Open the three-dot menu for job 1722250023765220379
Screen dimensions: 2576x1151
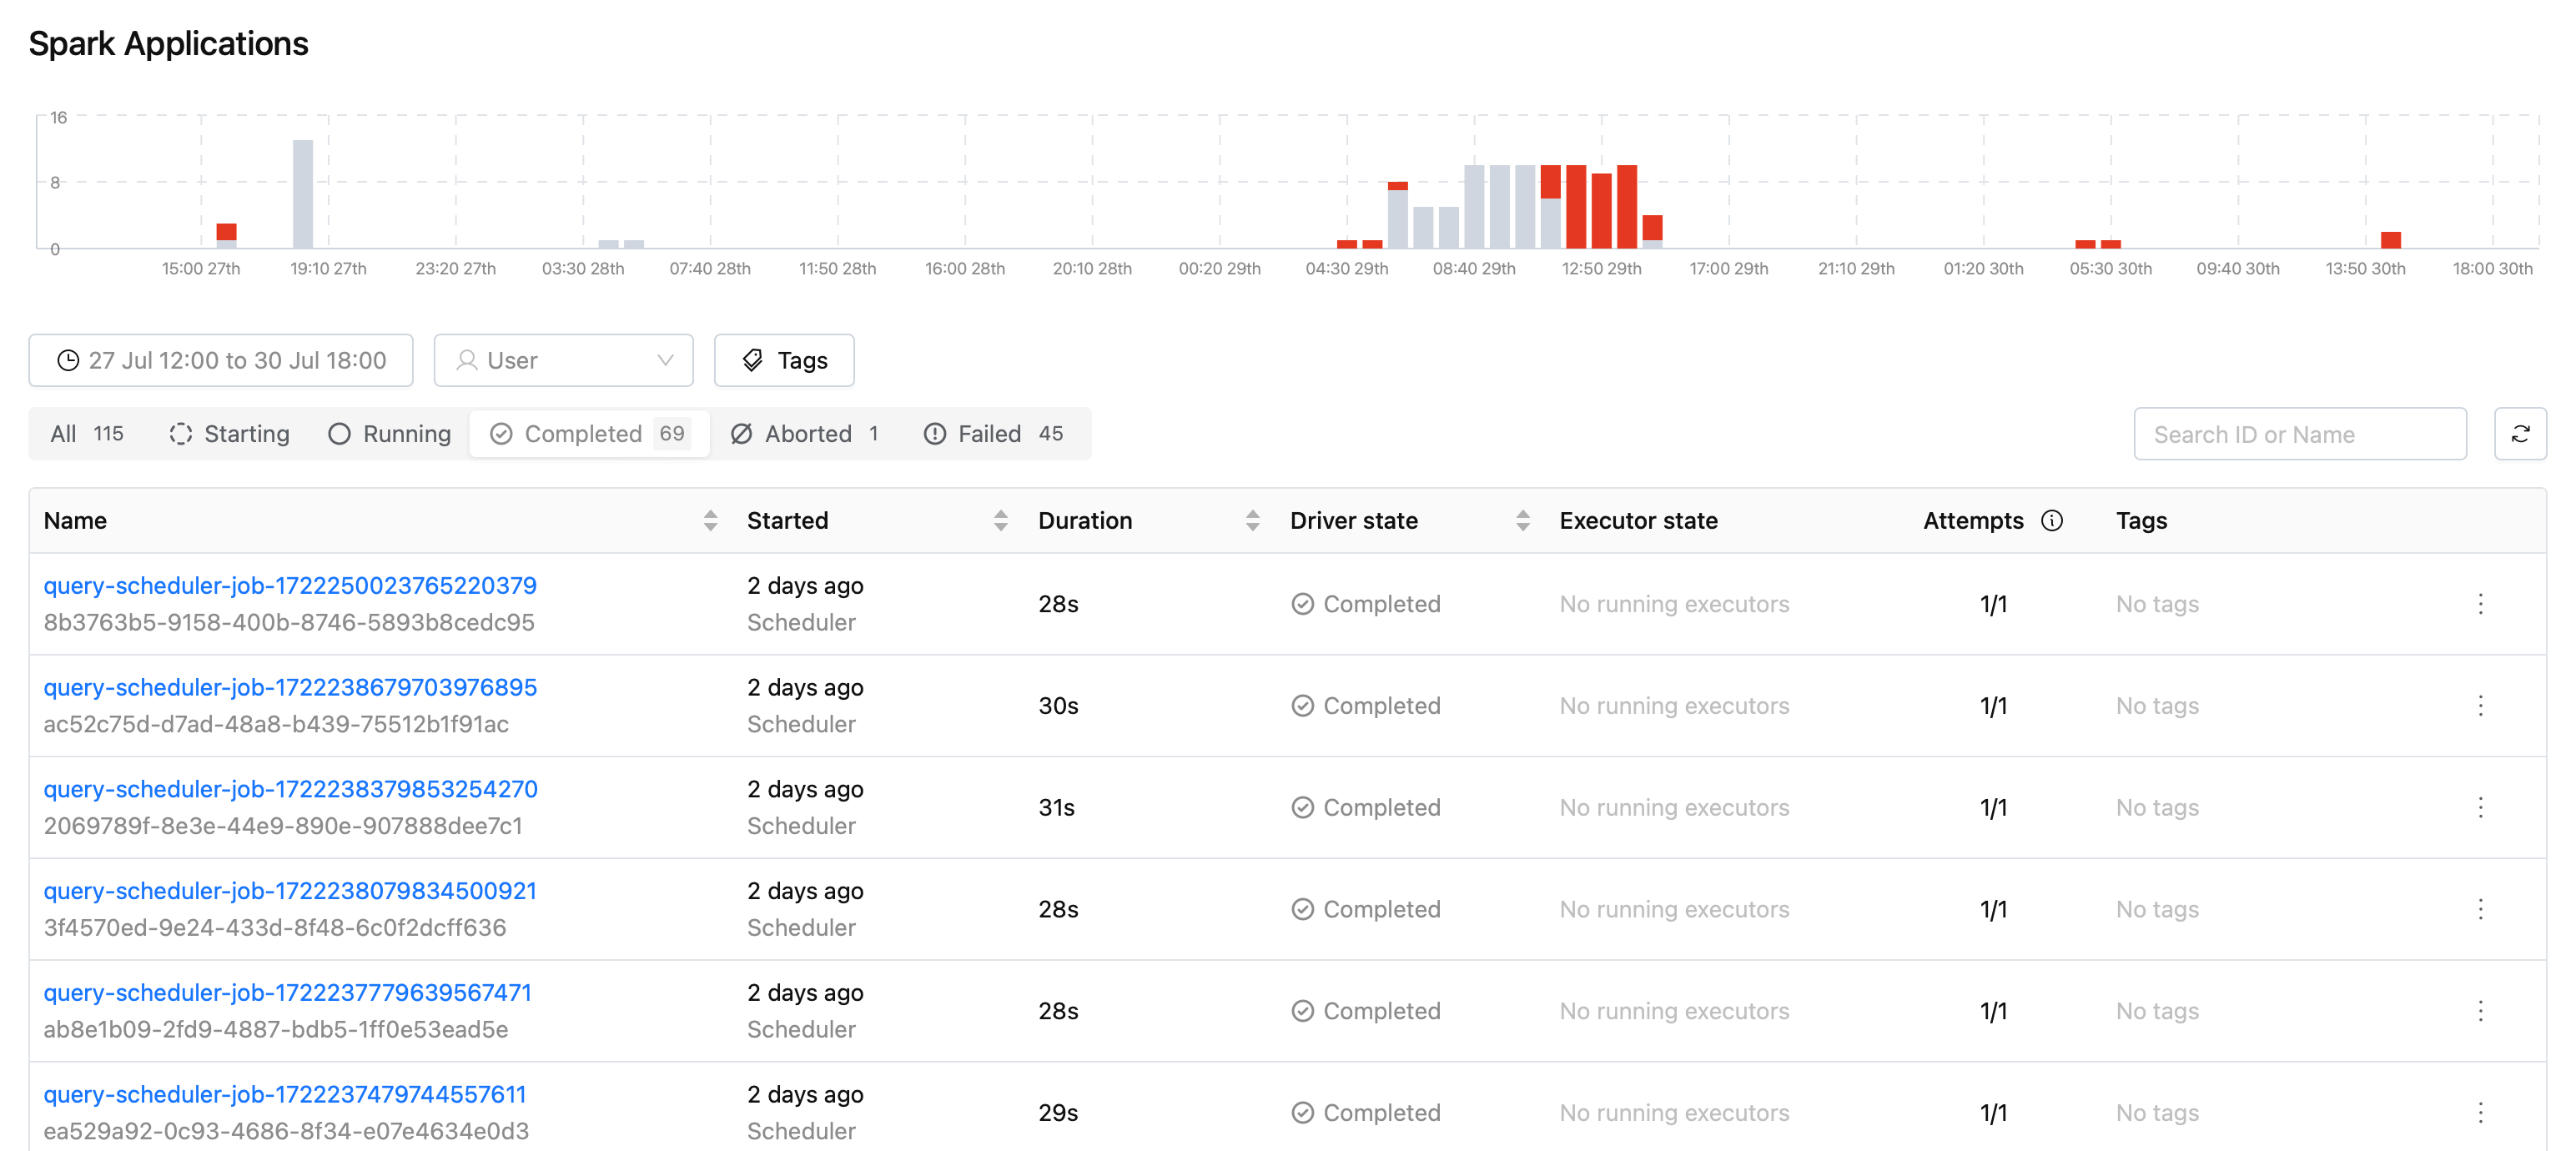[x=2480, y=604]
